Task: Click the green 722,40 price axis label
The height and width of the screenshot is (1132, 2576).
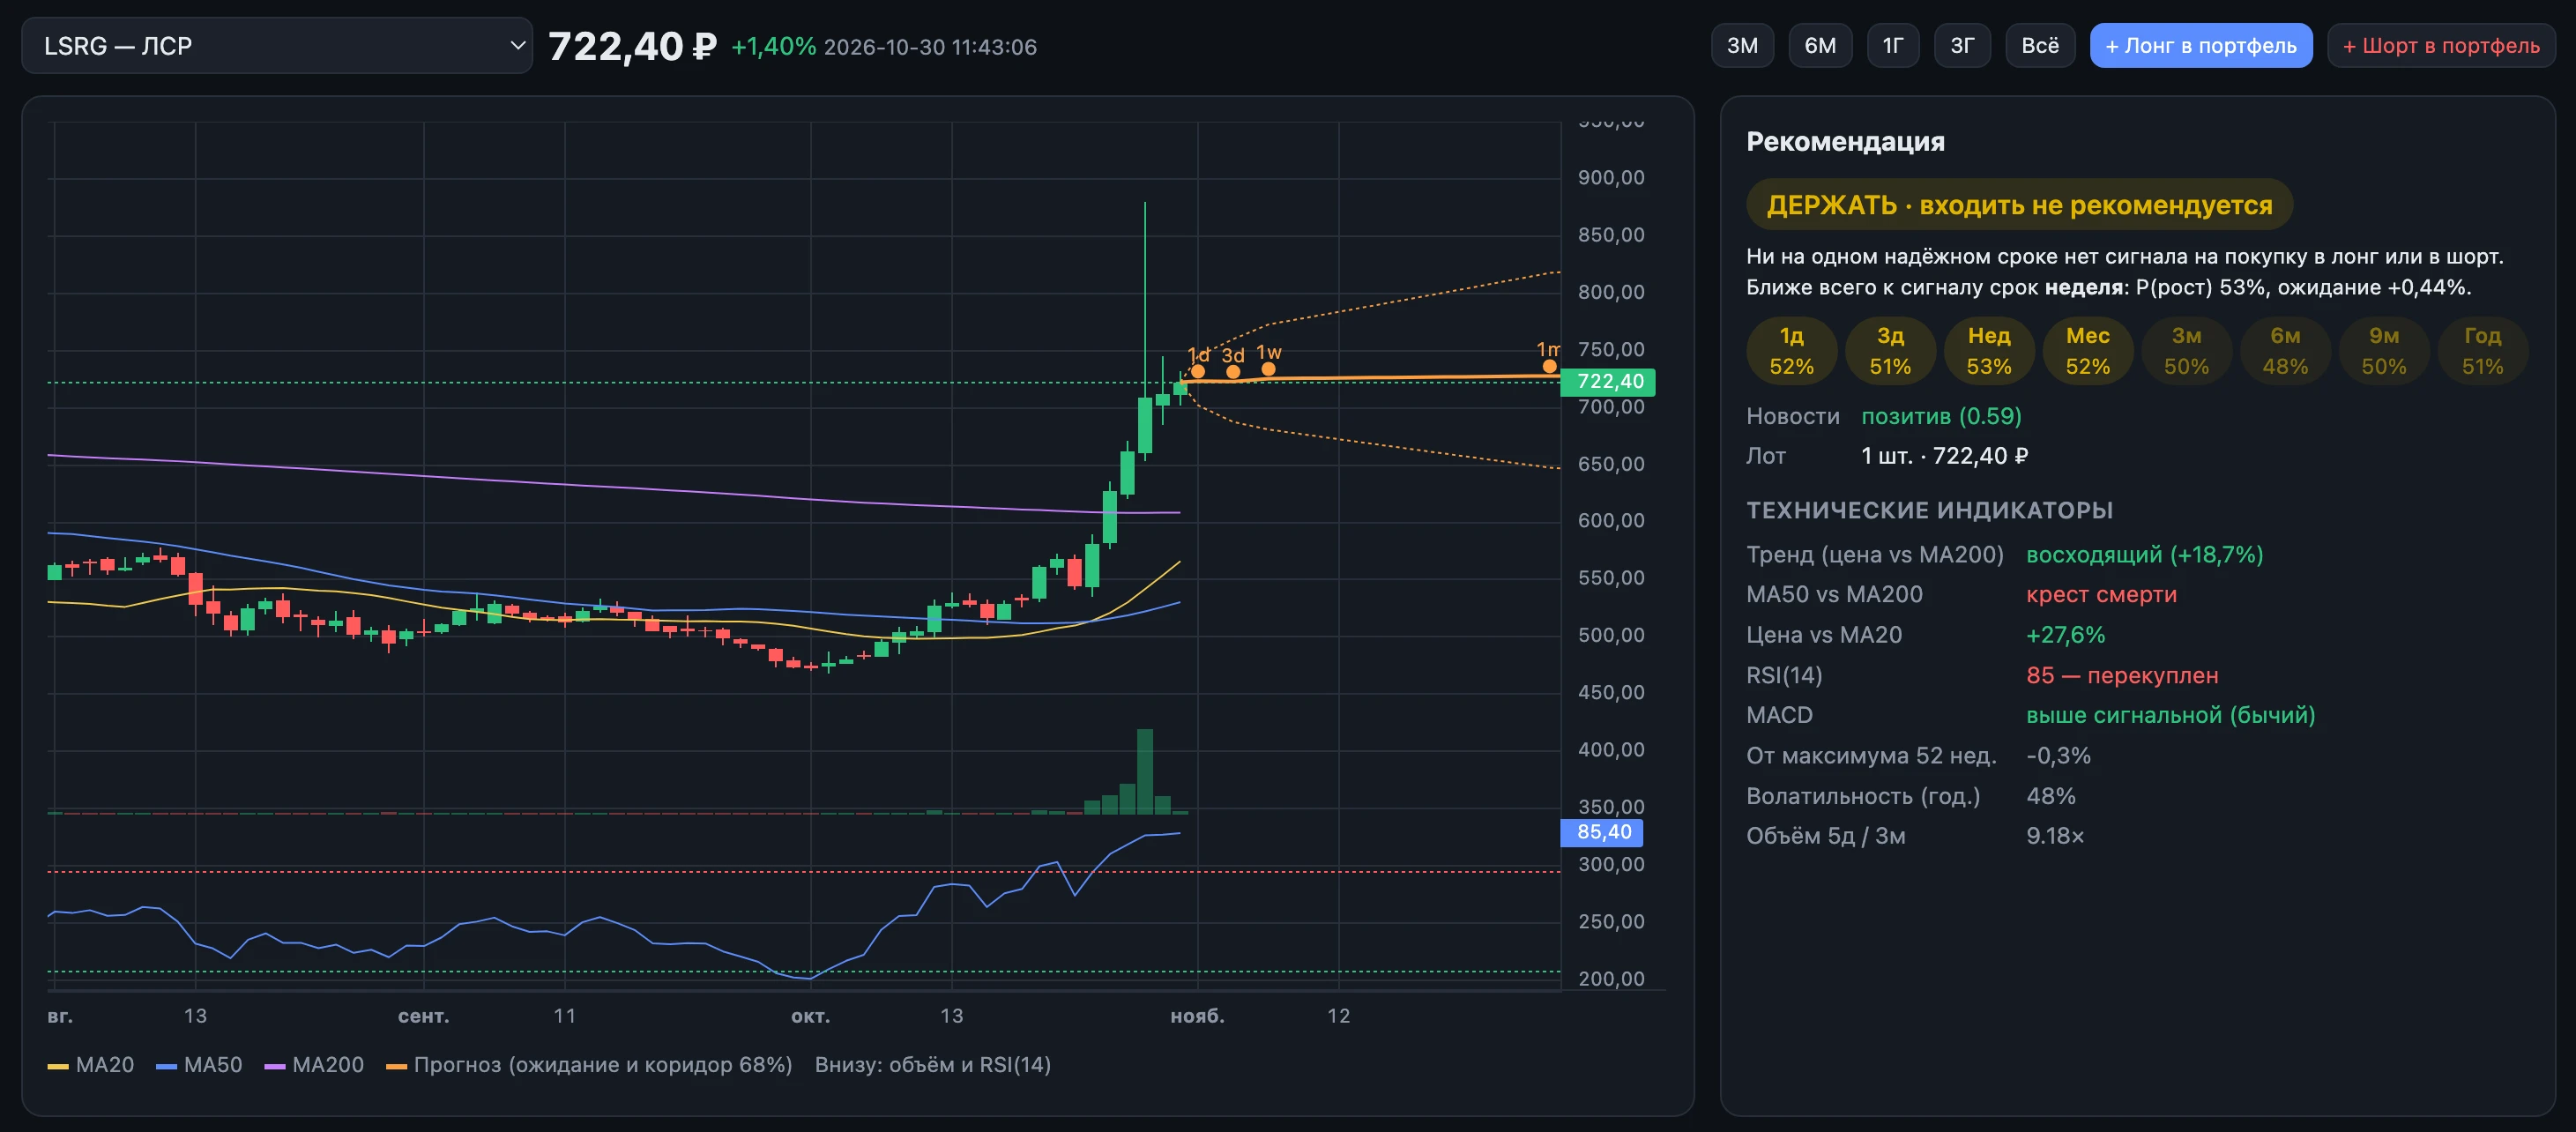Action: 1608,382
